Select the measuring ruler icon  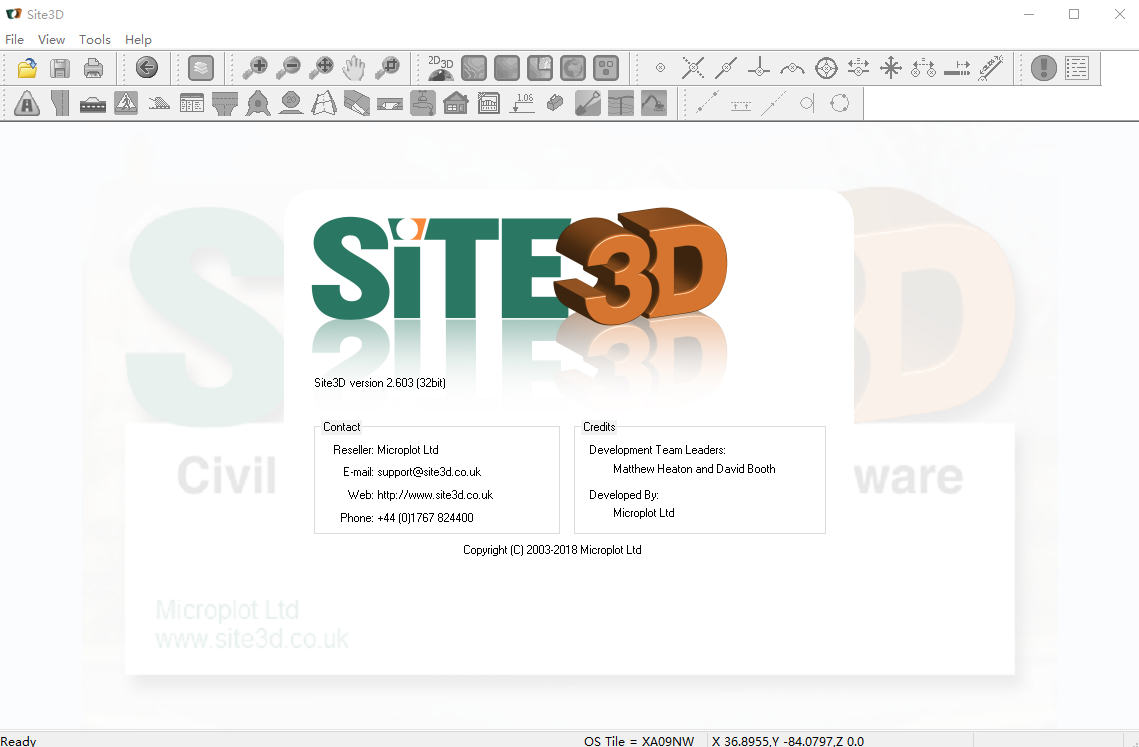click(991, 68)
